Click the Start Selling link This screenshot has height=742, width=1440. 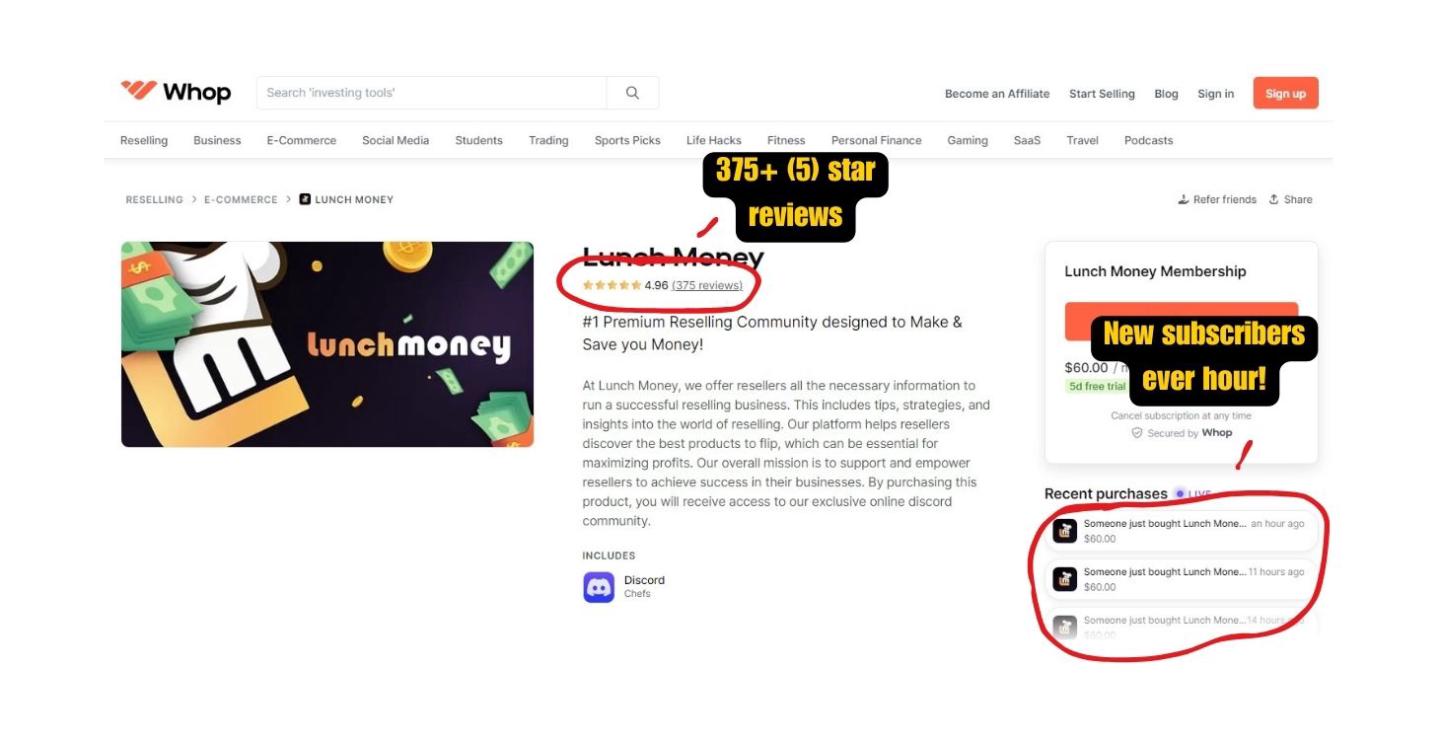(x=1102, y=94)
